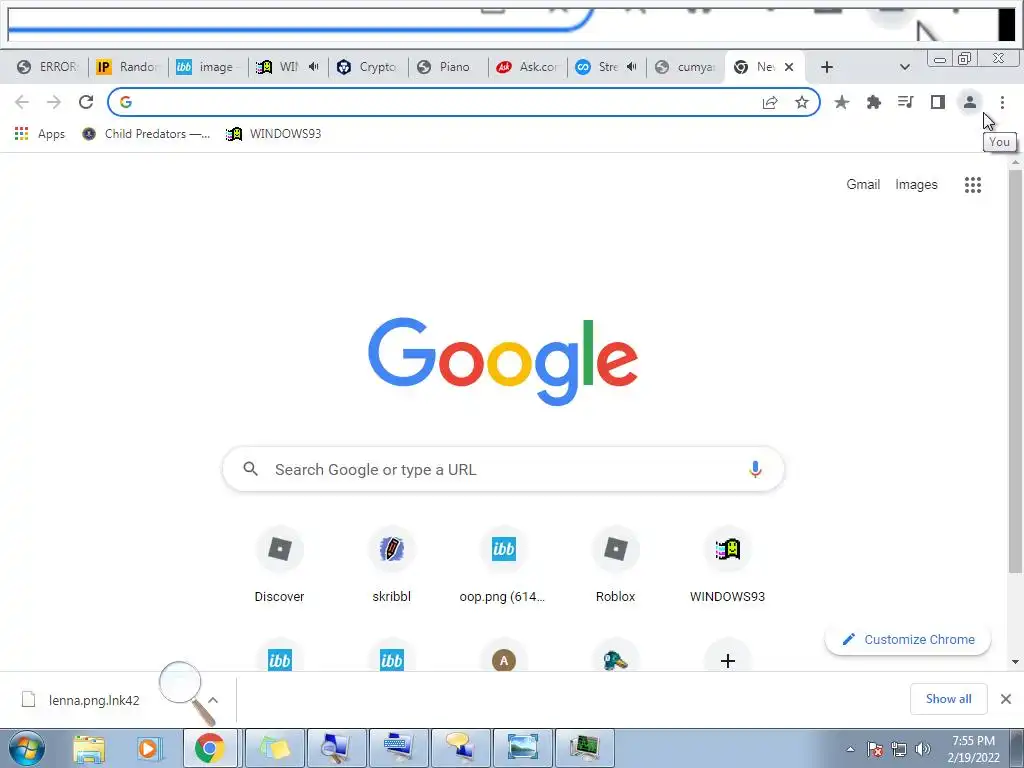
Task: Open the Images link
Action: point(916,185)
